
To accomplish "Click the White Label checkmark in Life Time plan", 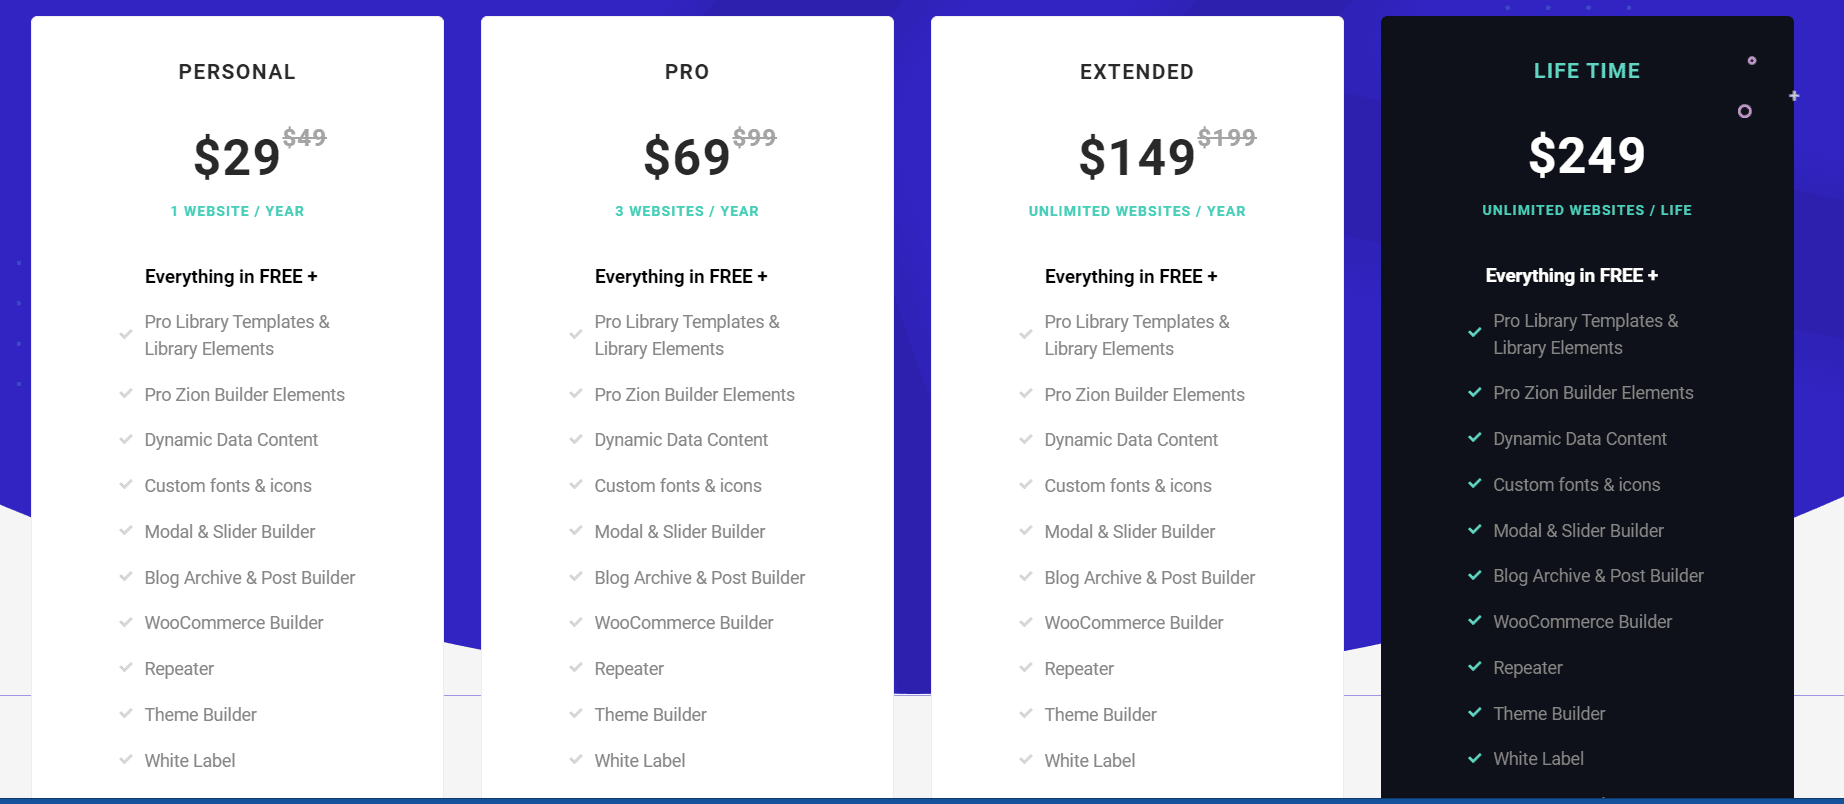I will click(x=1475, y=758).
